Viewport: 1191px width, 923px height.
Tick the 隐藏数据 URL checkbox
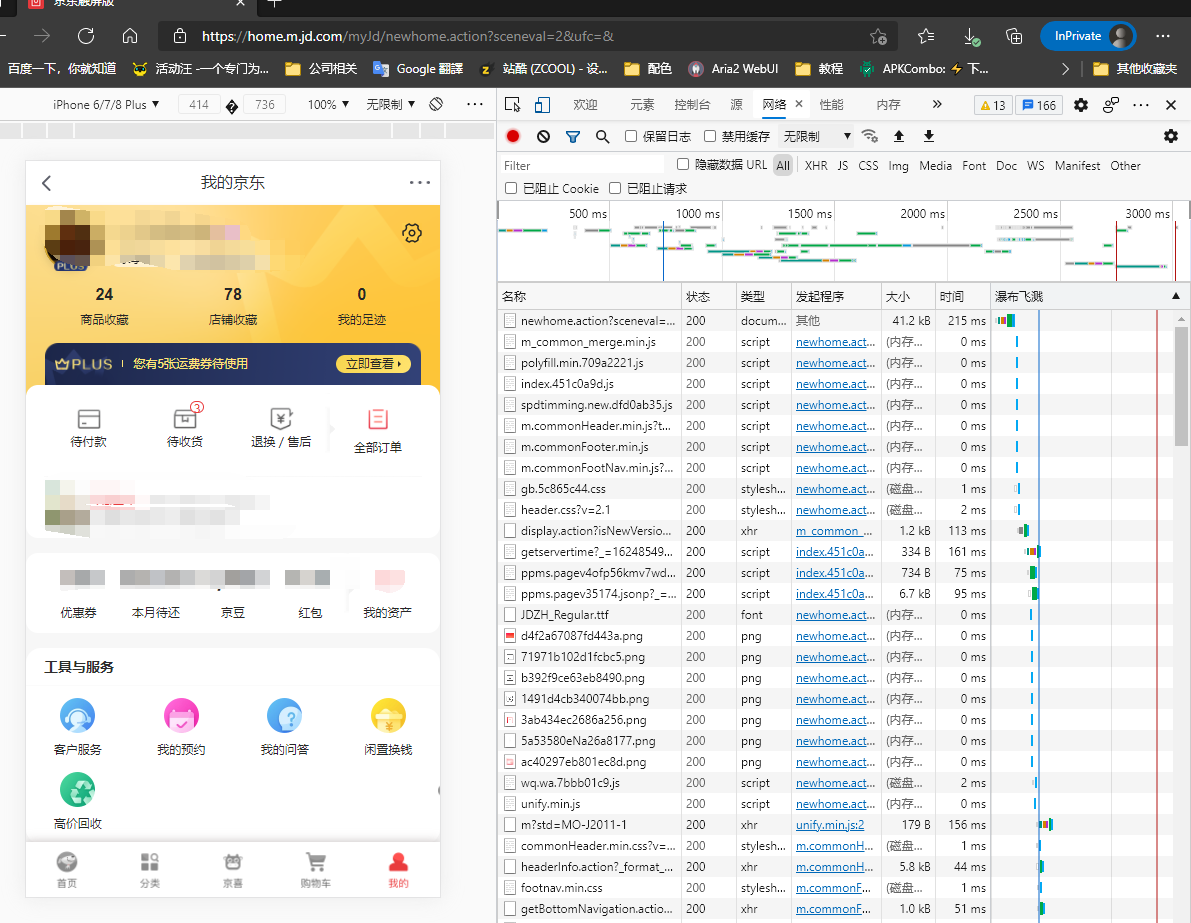point(683,164)
